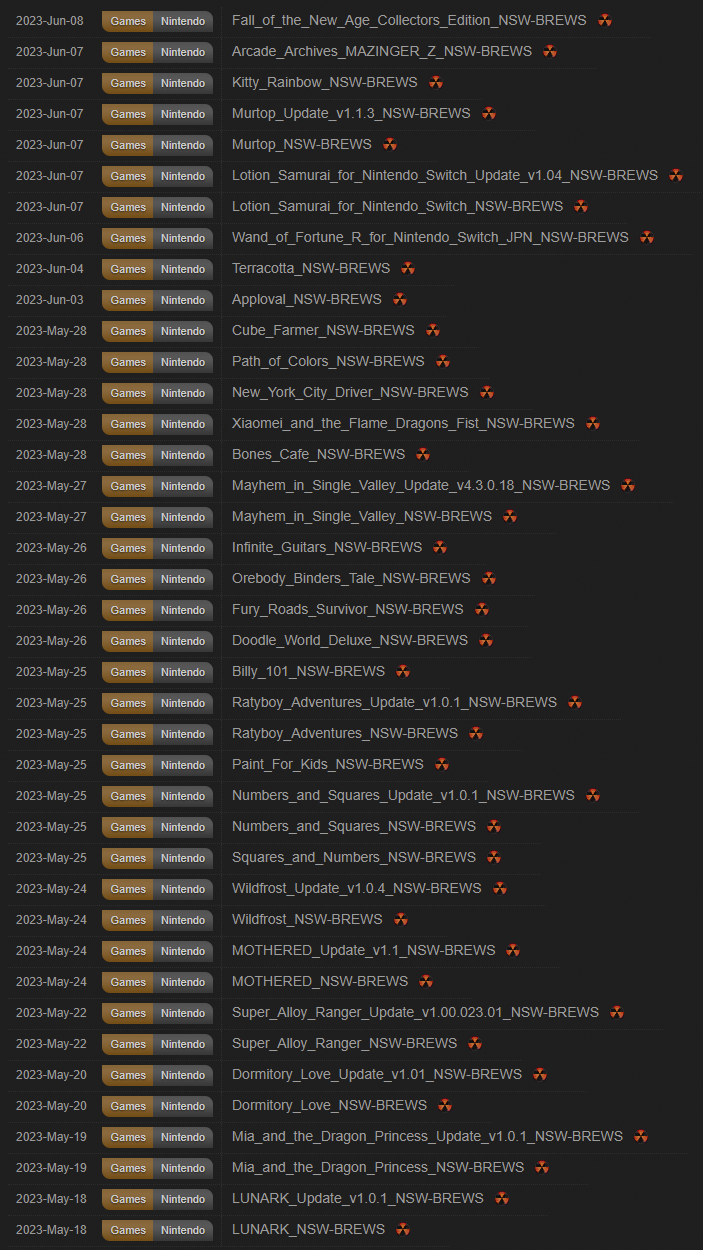Click nuke icon beside Orebody_Binders_Tale
The height and width of the screenshot is (1250, 703).
(x=489, y=578)
